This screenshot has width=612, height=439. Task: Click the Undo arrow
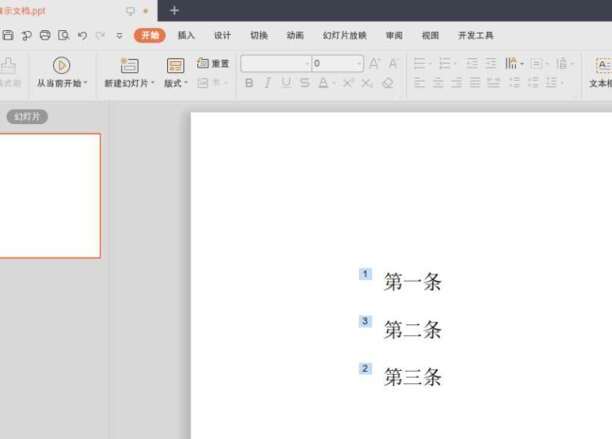(82, 36)
